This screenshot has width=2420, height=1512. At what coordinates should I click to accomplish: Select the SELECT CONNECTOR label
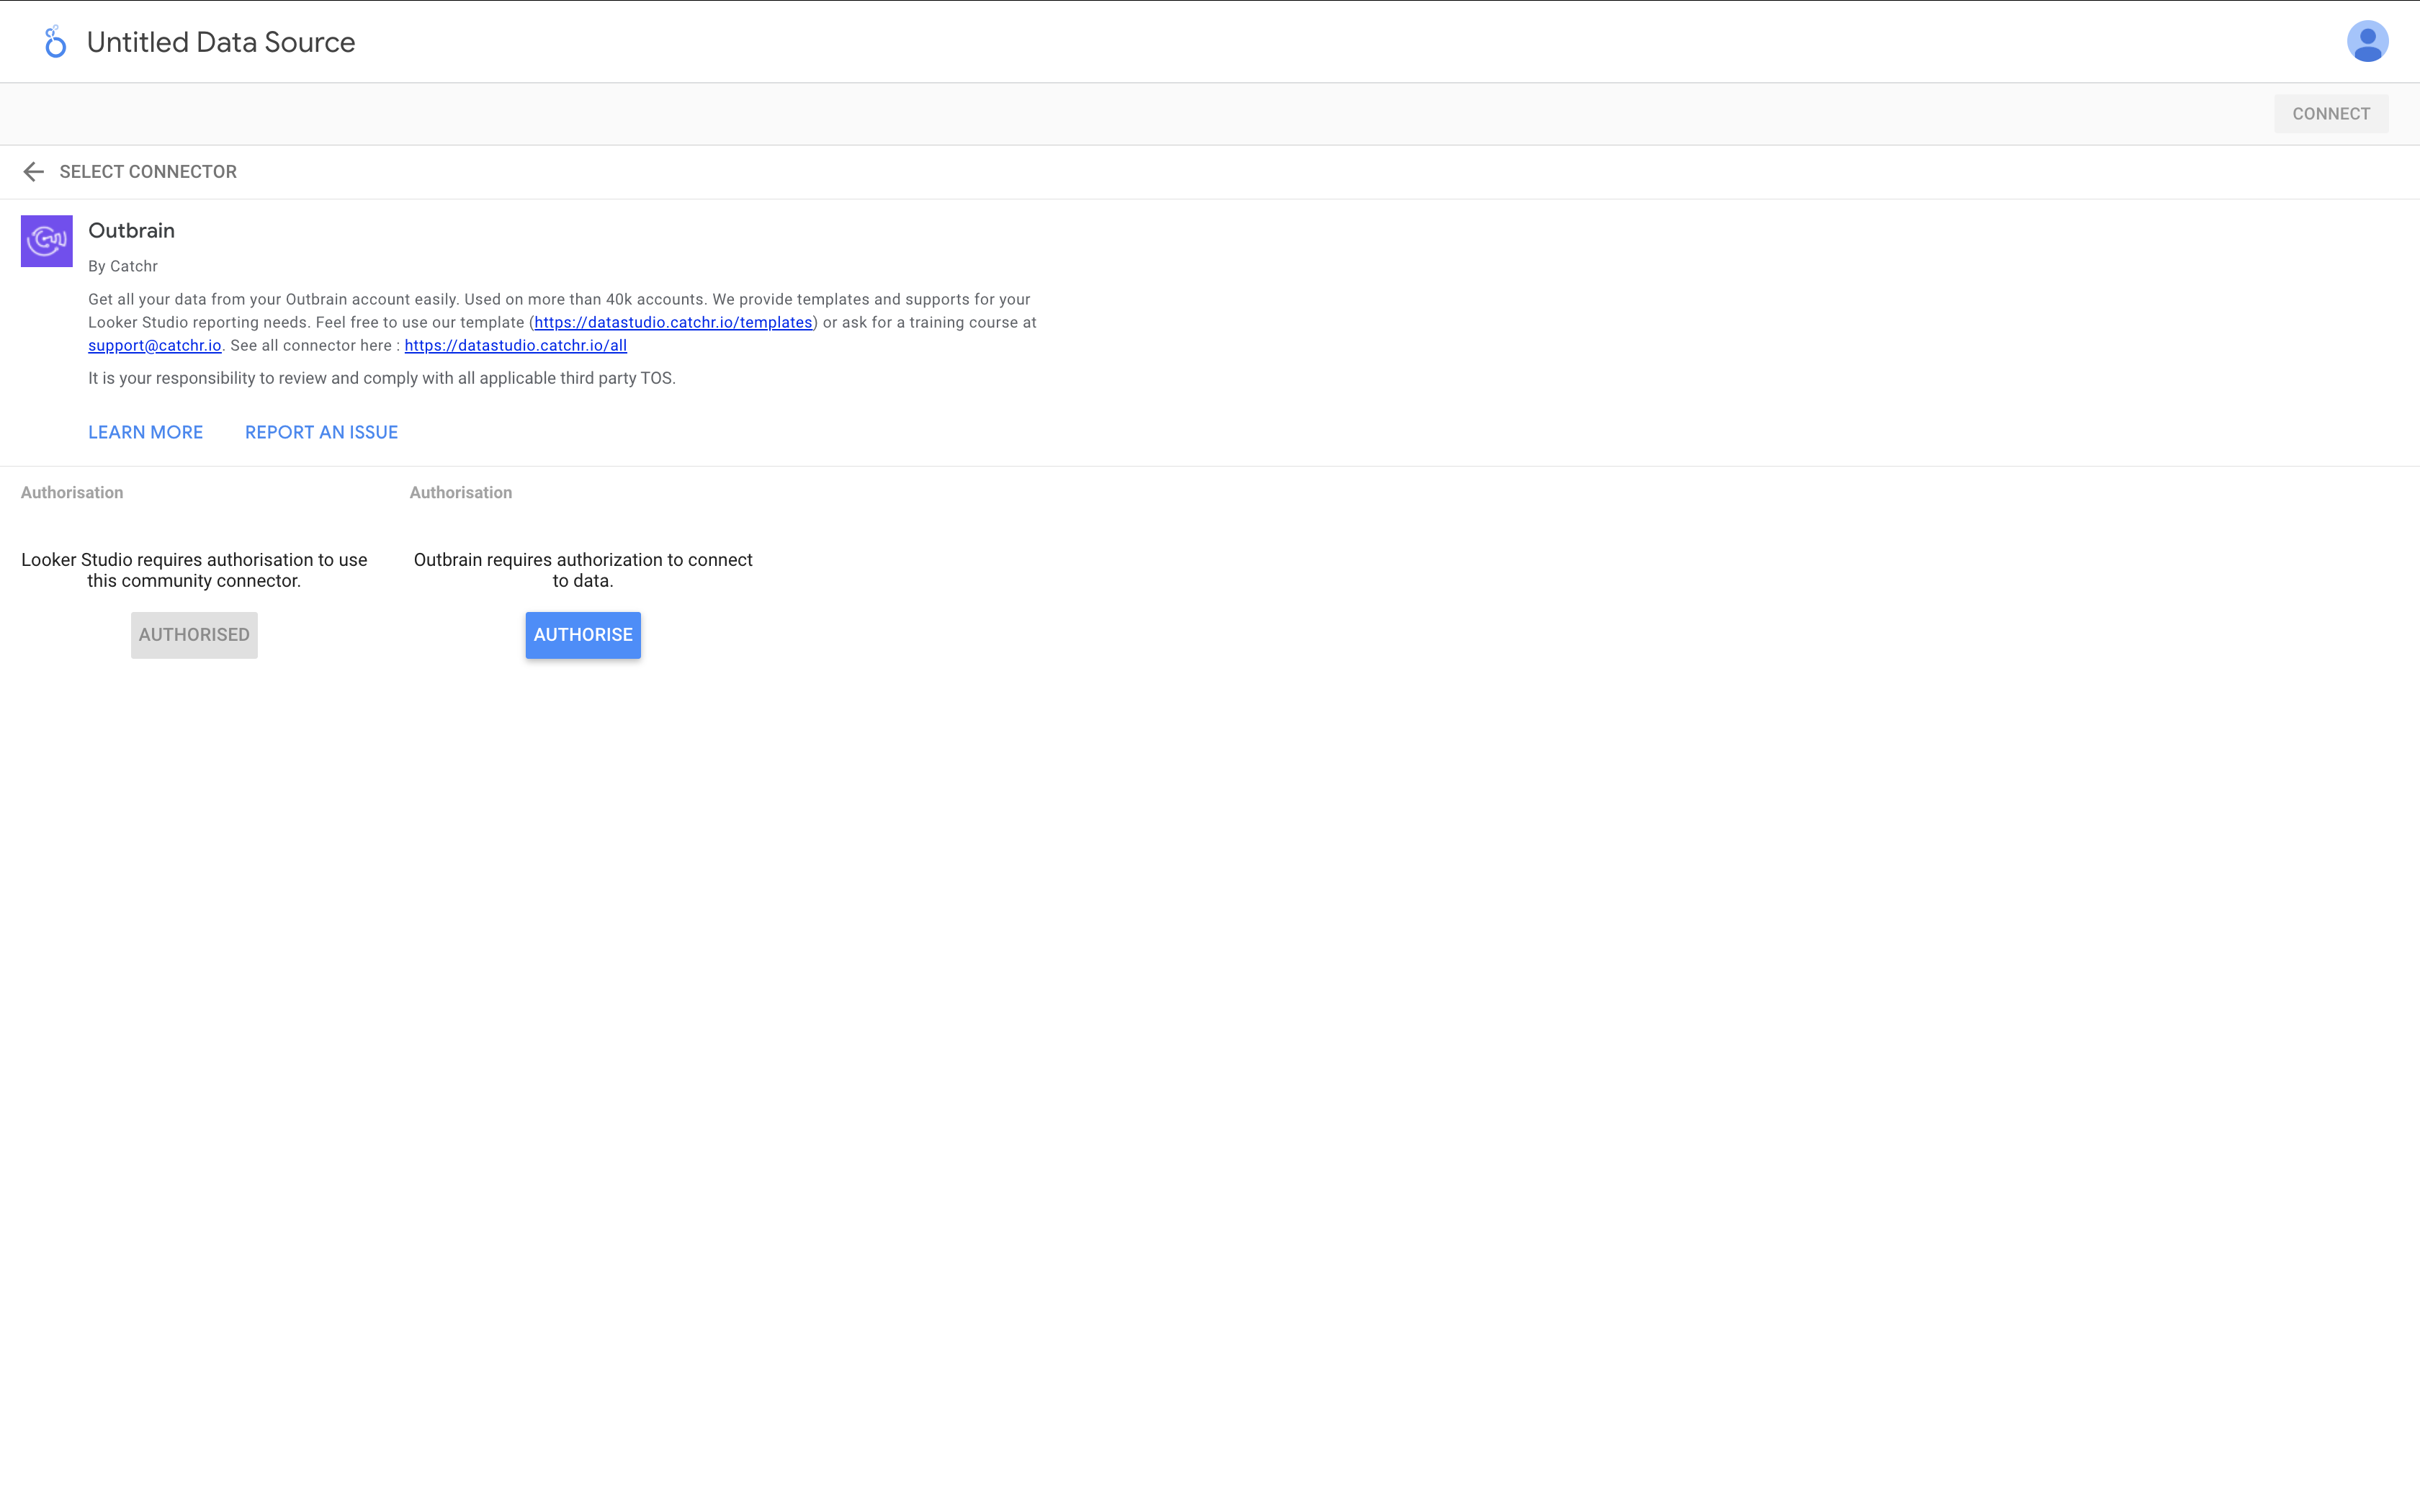(148, 172)
